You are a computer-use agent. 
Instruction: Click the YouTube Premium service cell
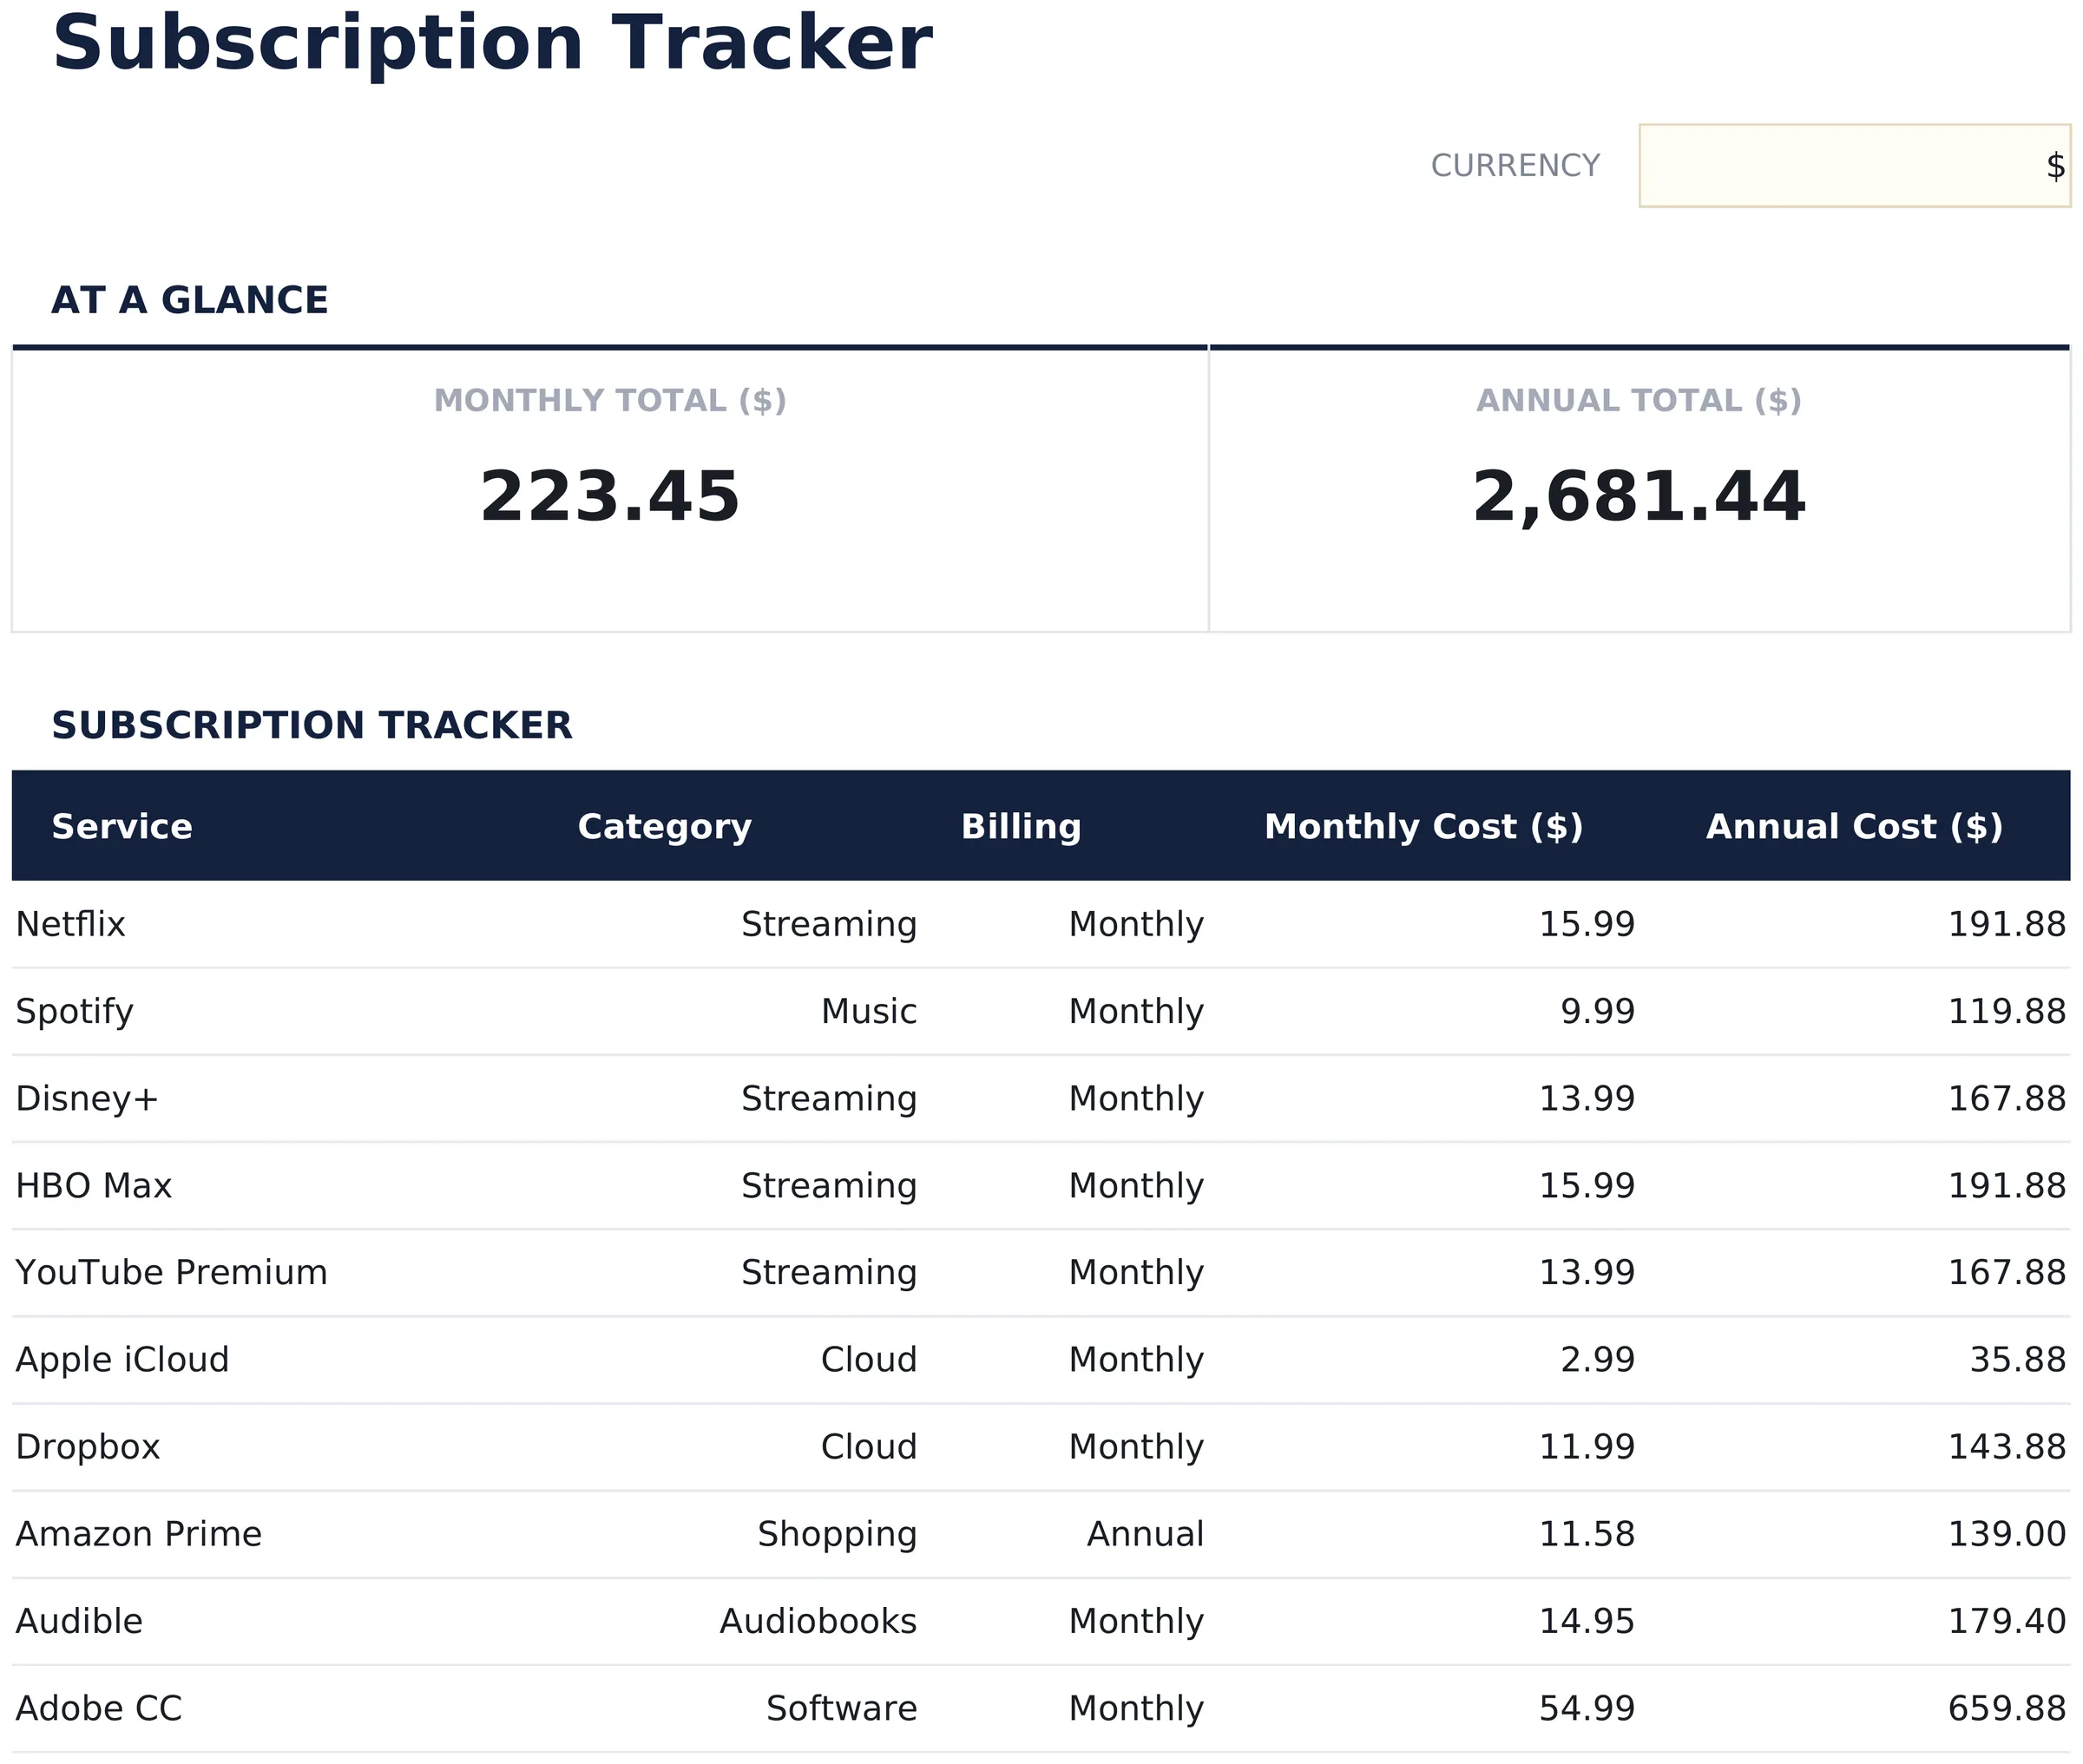[x=171, y=1273]
